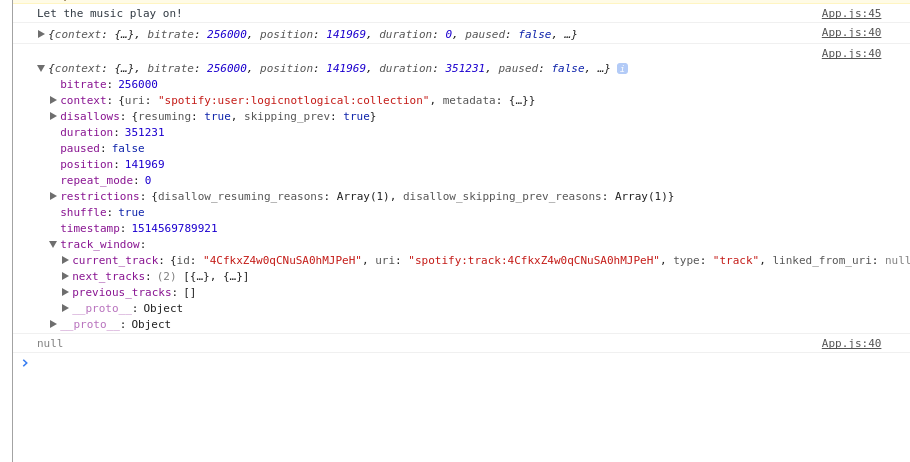Open App.js:40 link above expanded object
Screen dimensions: 910x462
[851, 53]
